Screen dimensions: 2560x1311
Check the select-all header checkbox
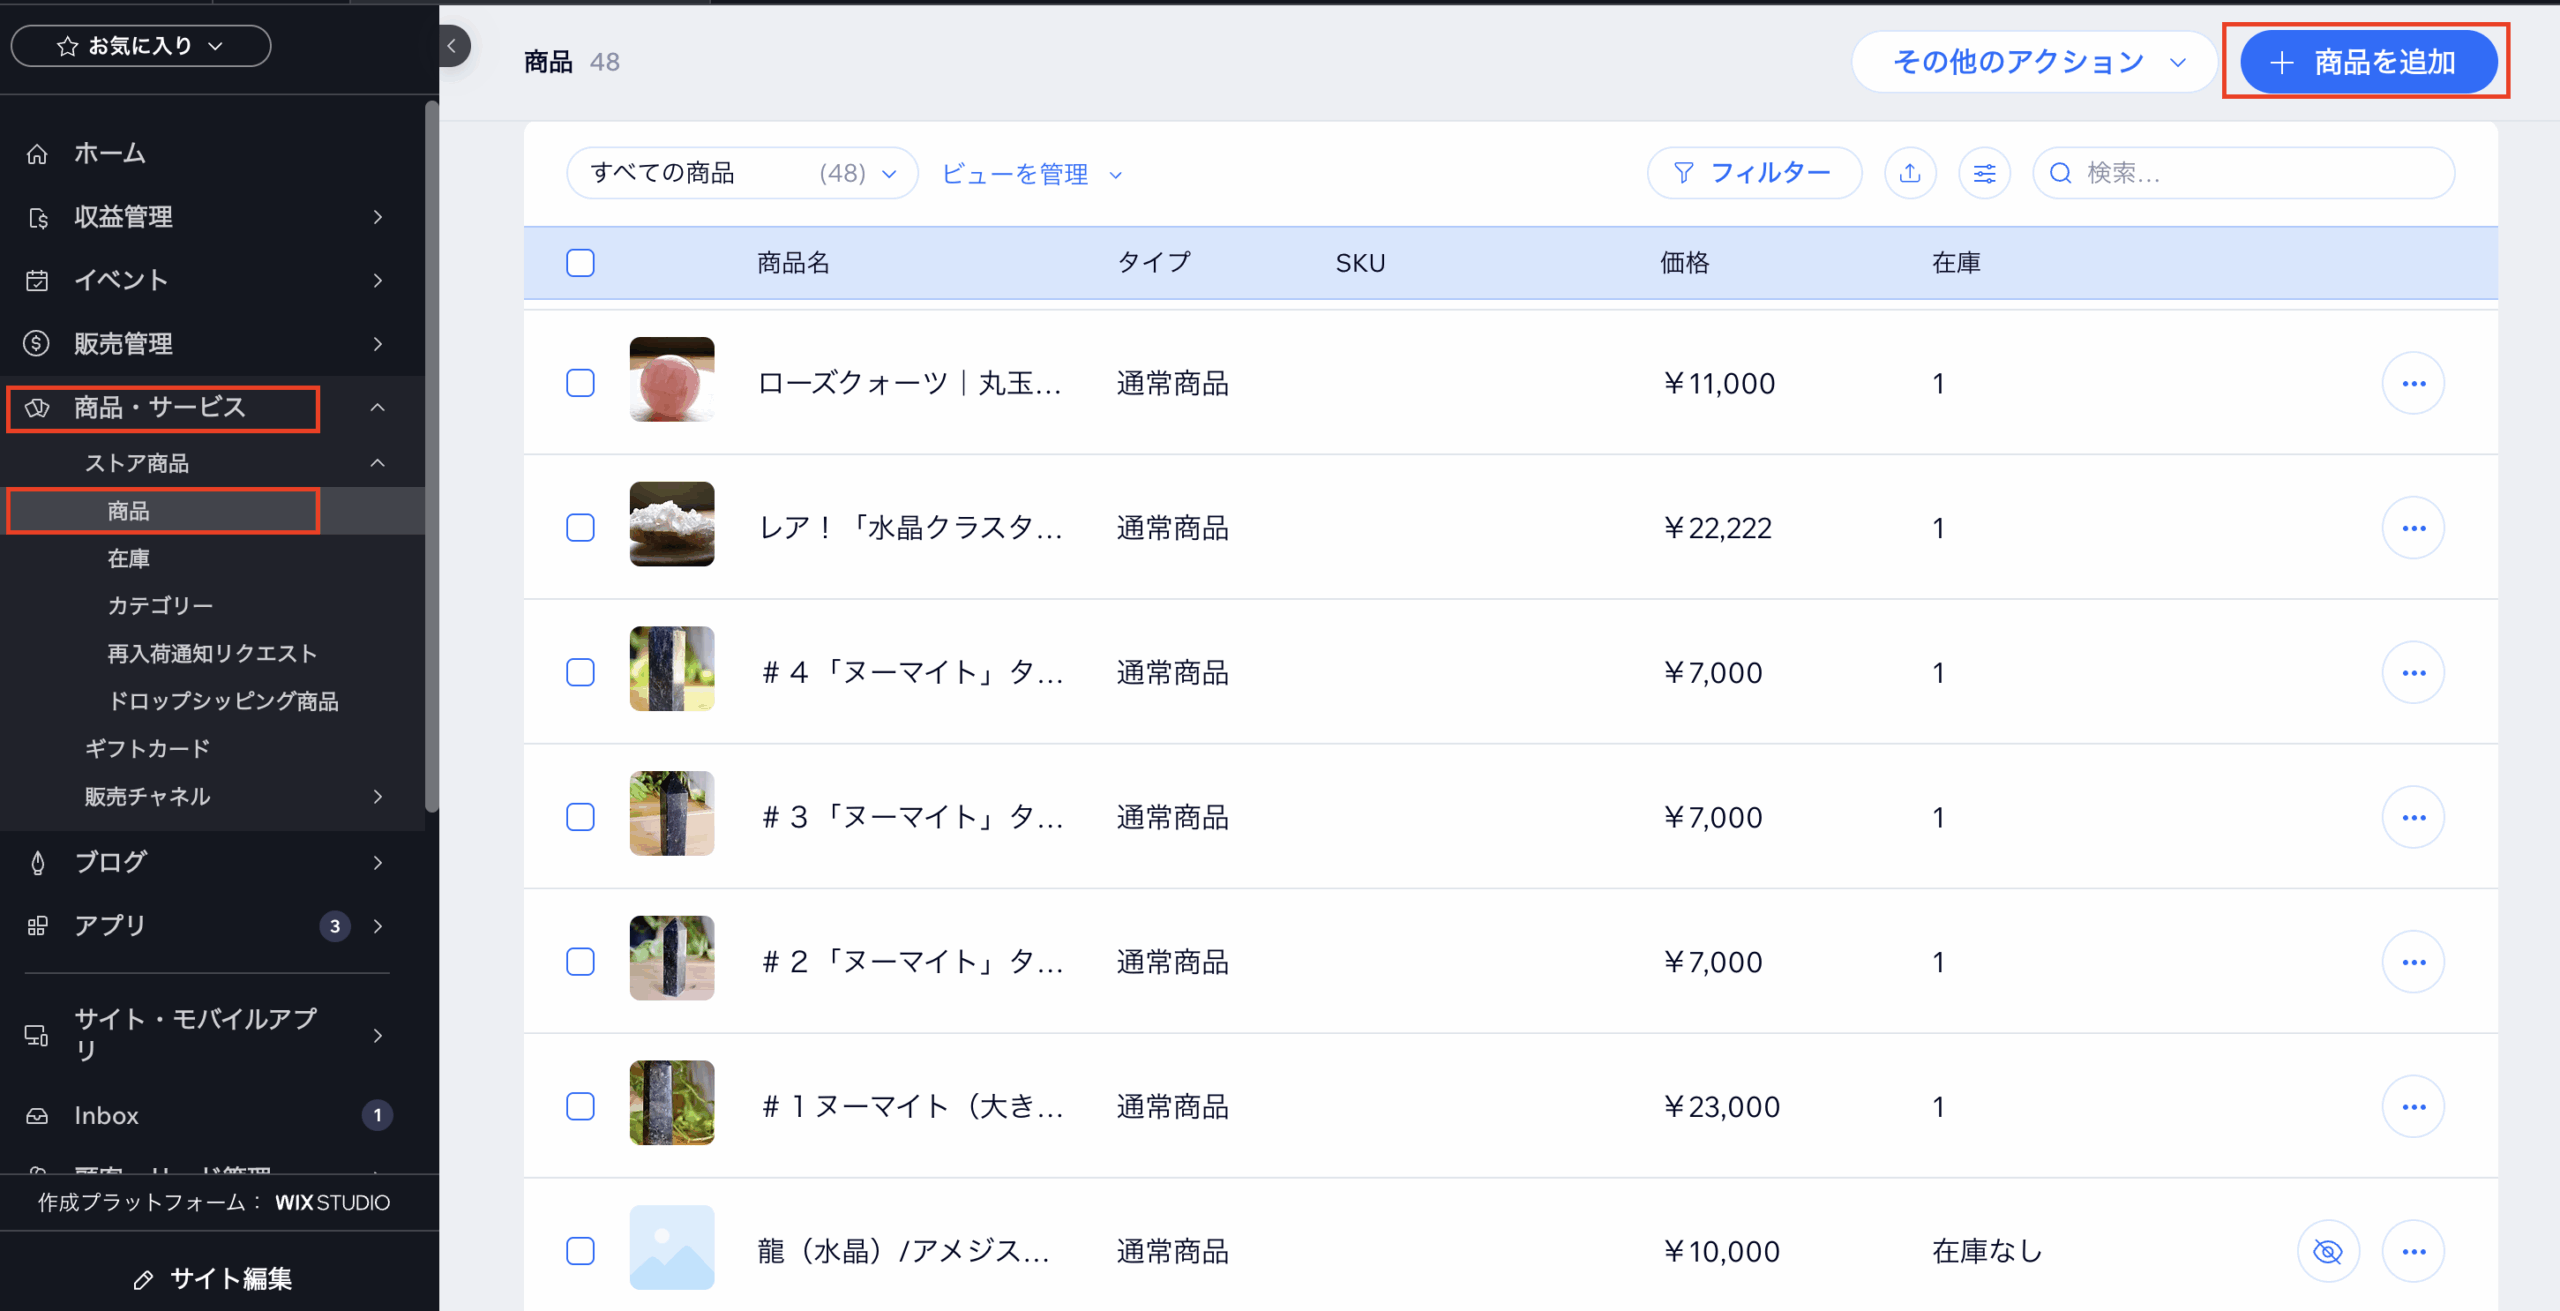(x=580, y=263)
